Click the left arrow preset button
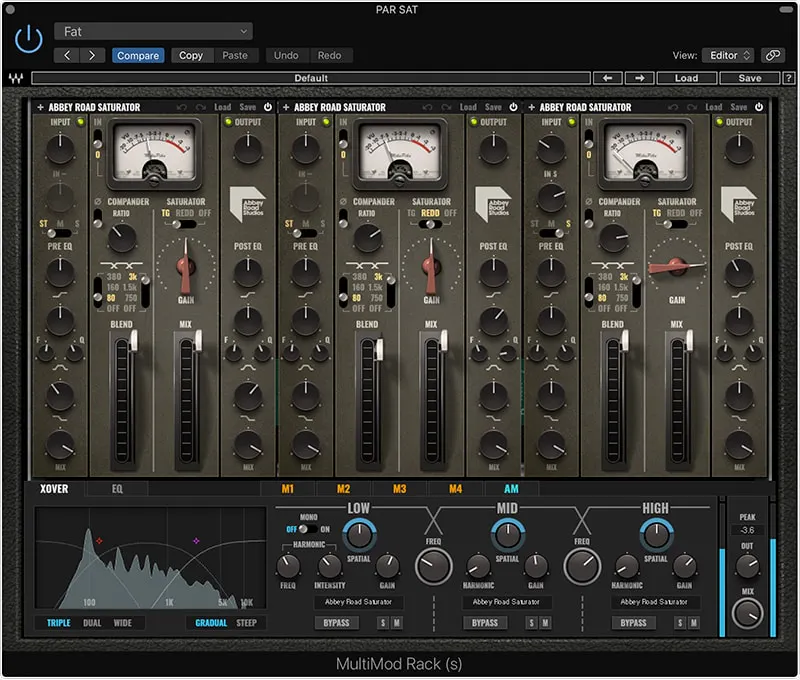Screen dimensions: 800x680 607,78
